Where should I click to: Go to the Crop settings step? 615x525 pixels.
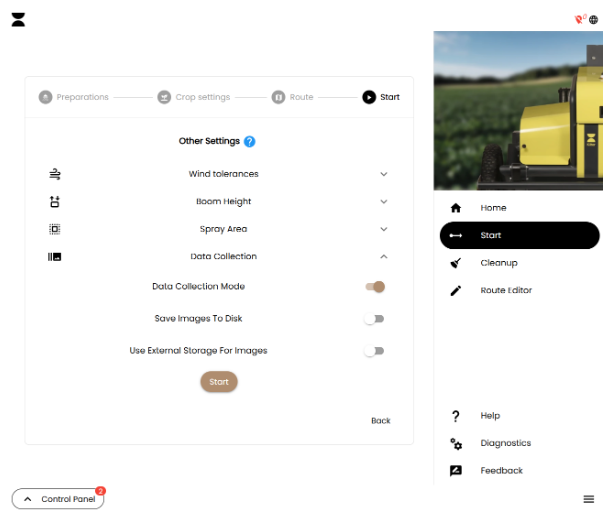click(194, 97)
